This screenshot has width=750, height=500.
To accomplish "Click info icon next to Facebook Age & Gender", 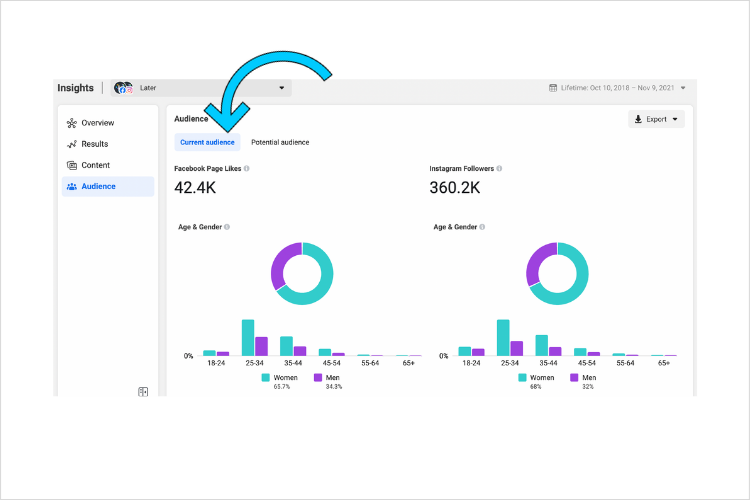I will (227, 227).
